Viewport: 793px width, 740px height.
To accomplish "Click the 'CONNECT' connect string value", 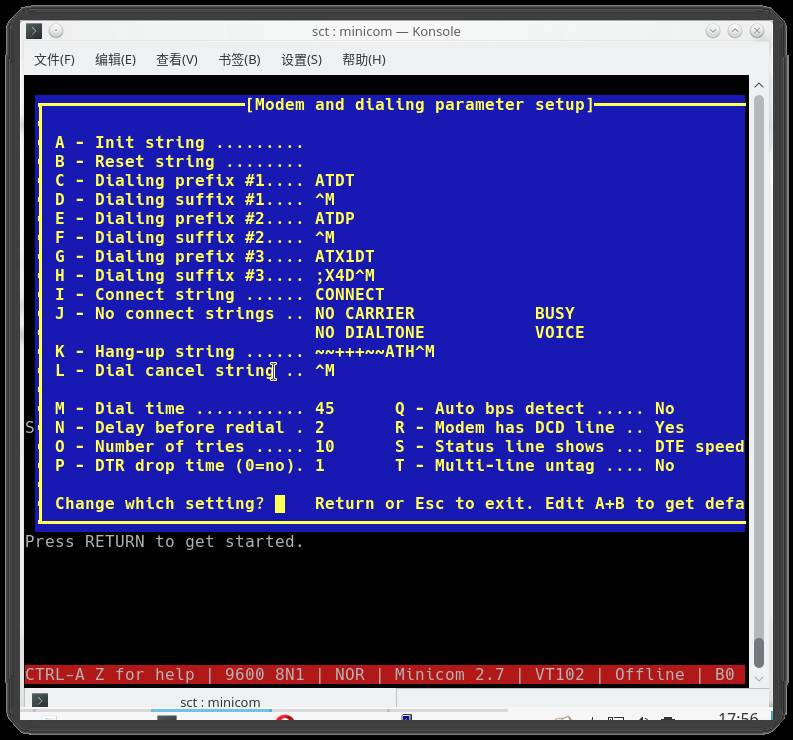I will pos(349,294).
